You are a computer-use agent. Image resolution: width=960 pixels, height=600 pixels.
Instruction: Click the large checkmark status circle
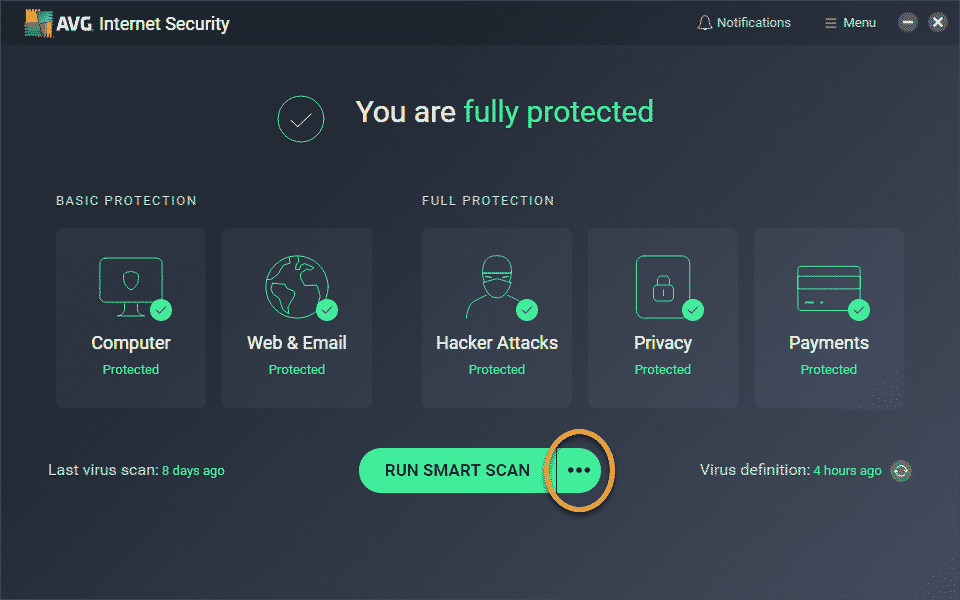301,119
